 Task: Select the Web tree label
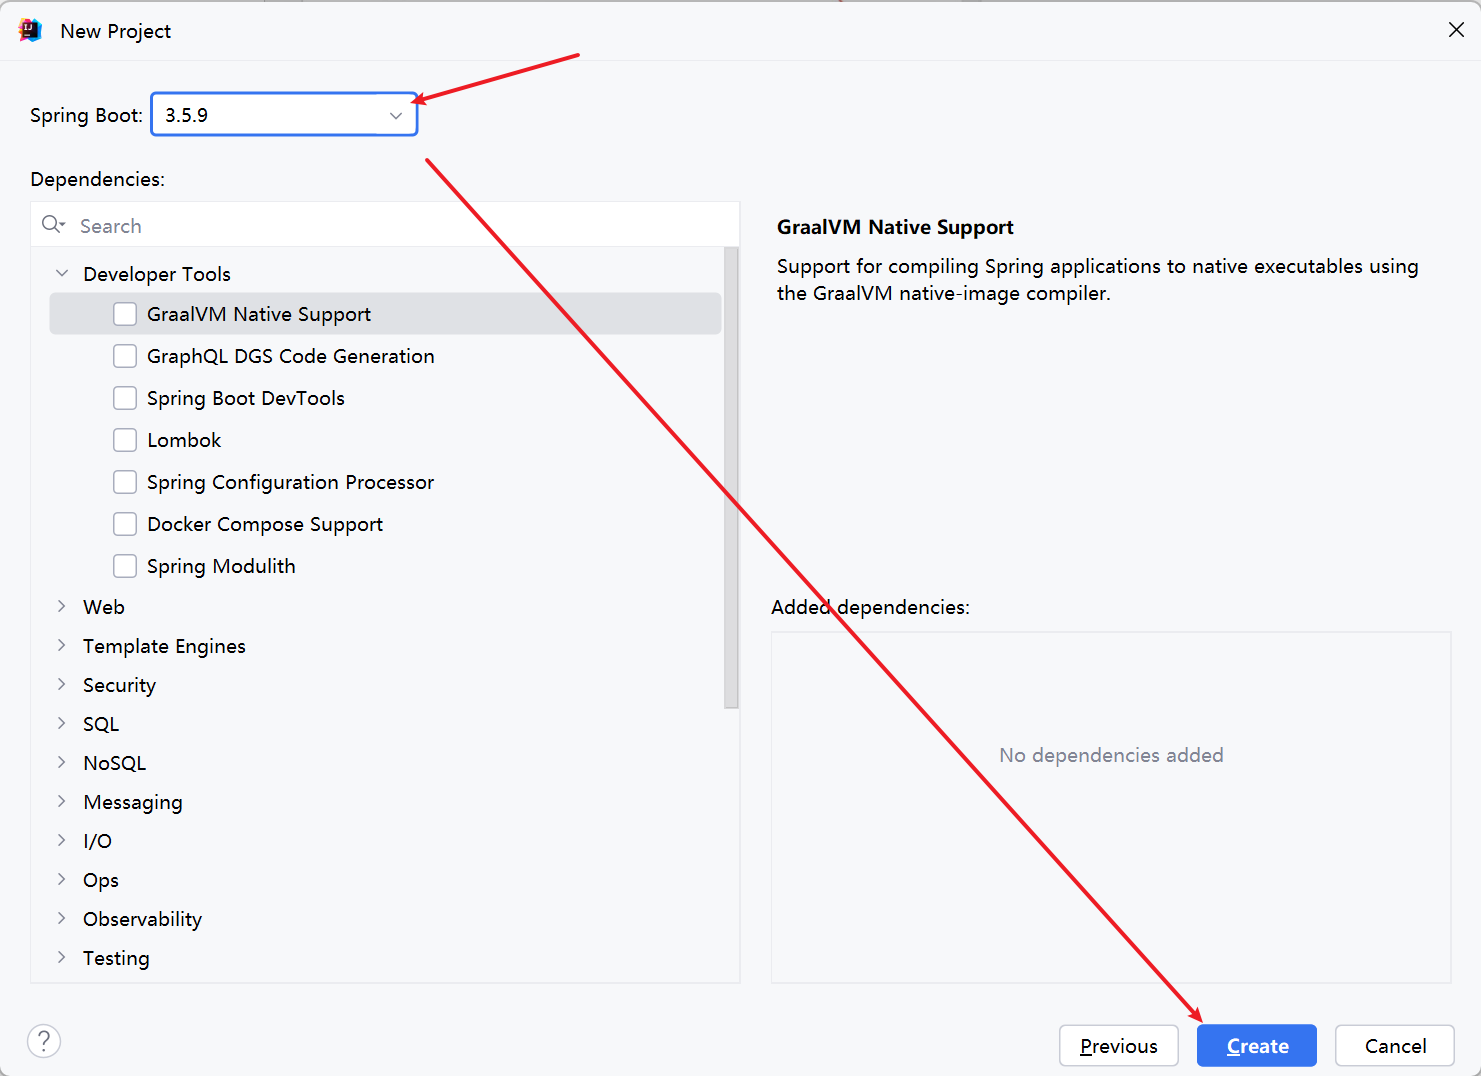pos(104,607)
